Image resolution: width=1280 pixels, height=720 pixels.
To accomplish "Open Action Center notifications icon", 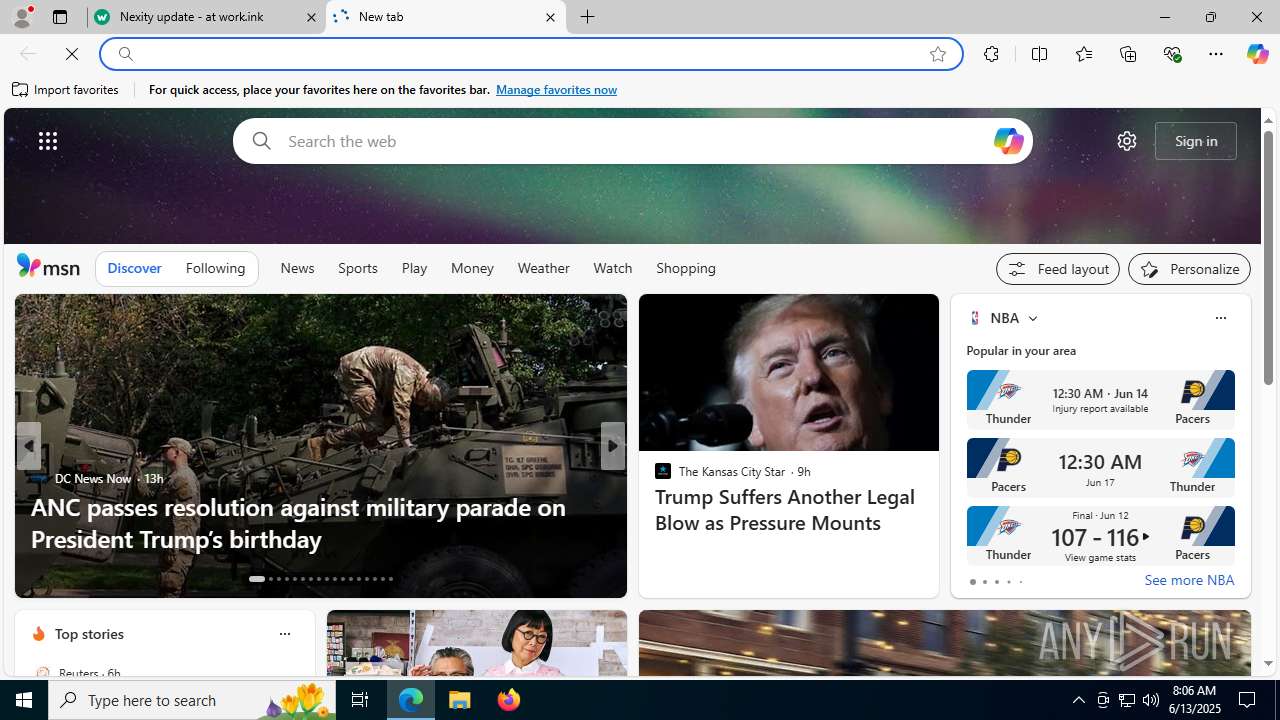I will click(1248, 700).
